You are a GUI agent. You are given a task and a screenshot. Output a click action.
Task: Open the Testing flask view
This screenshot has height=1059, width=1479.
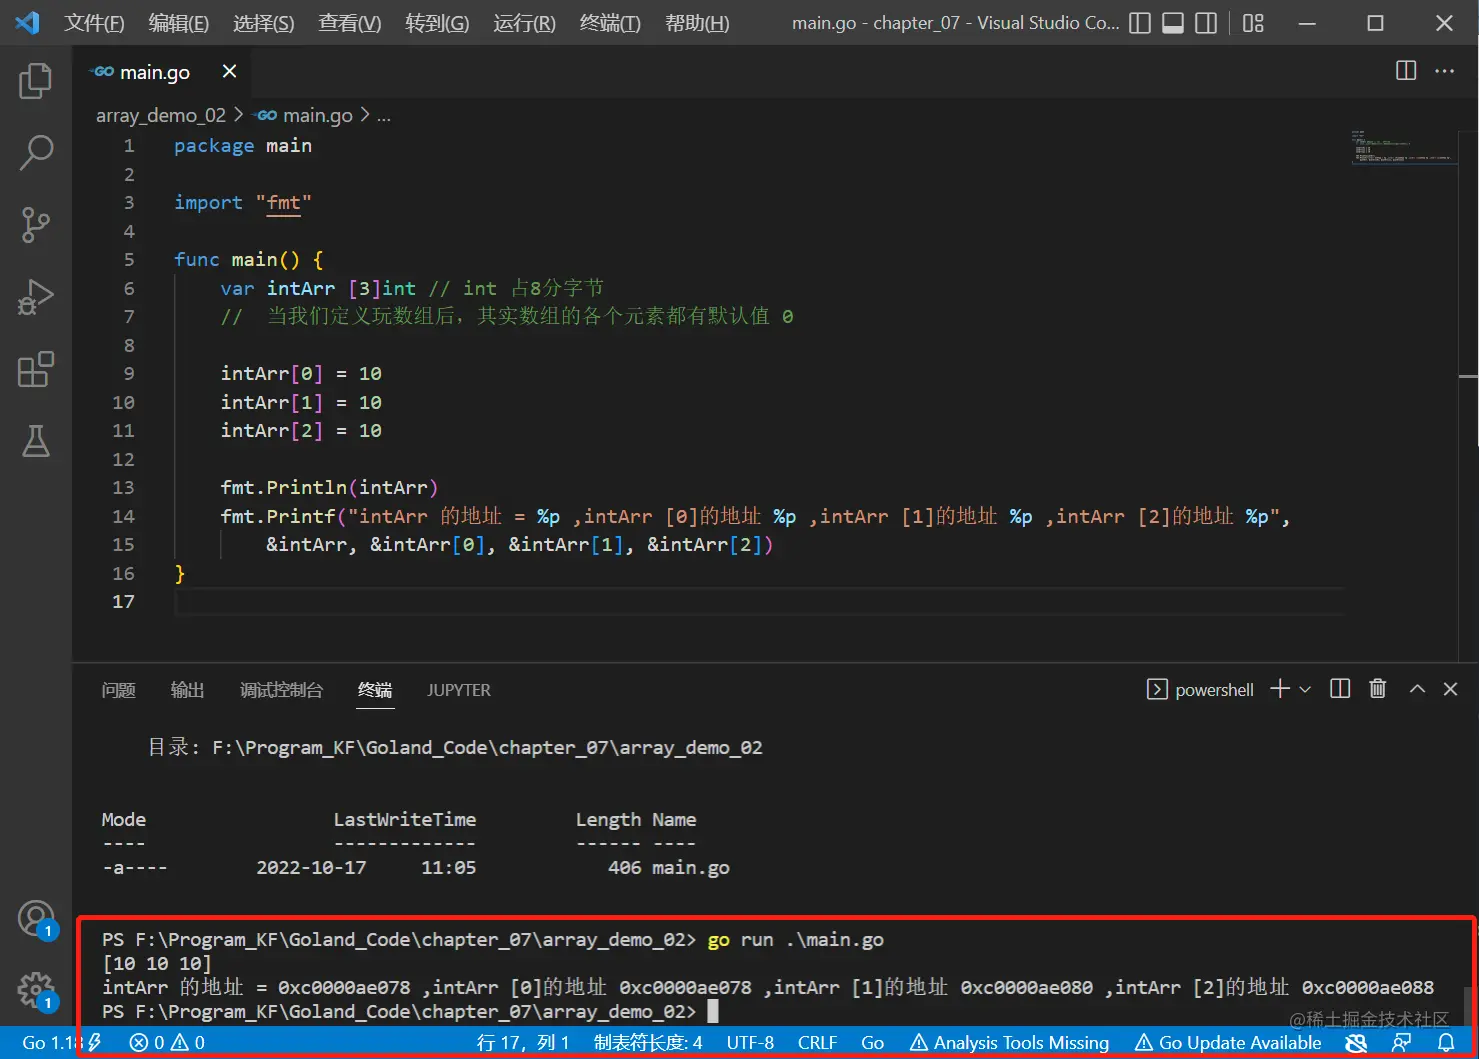36,441
